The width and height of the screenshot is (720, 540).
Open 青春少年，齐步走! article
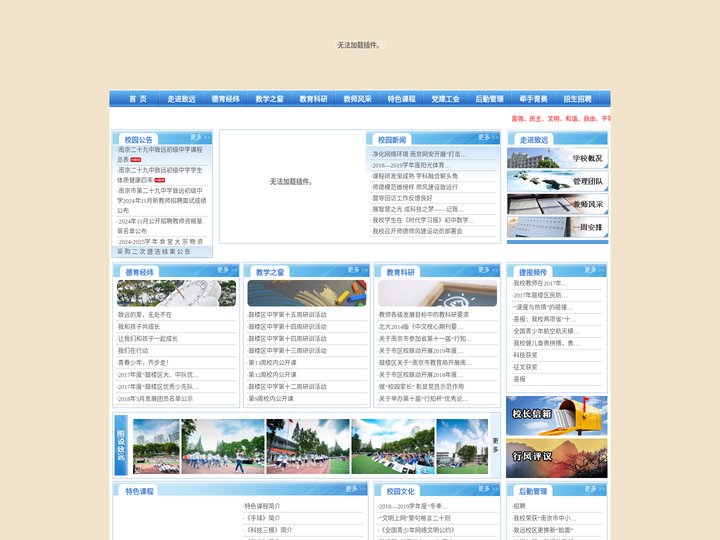point(143,362)
